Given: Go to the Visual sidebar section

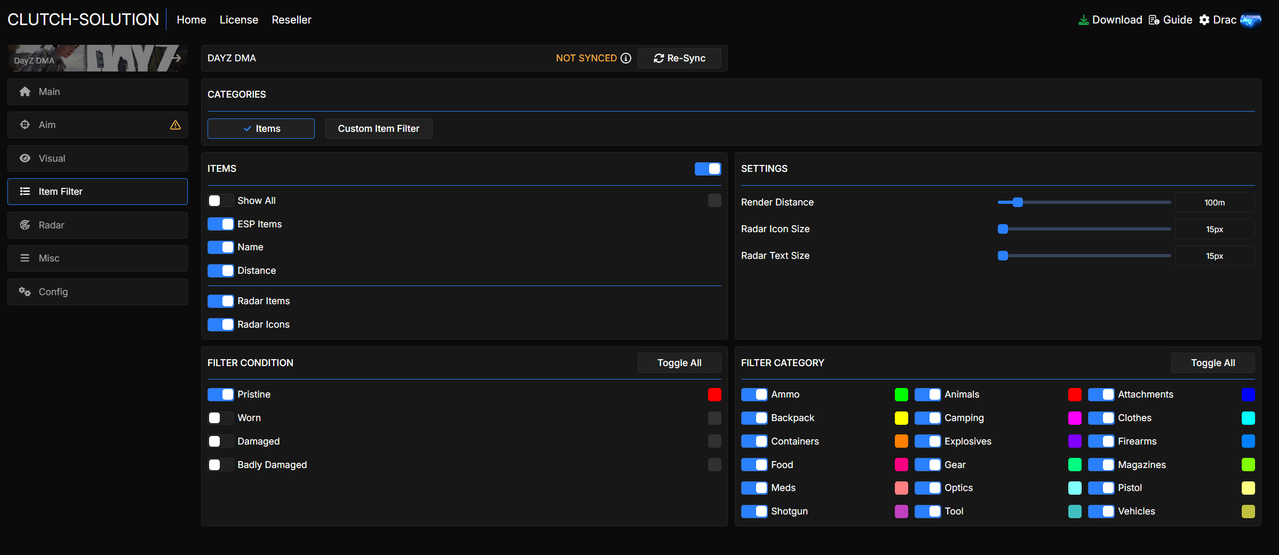Looking at the screenshot, I should click(97, 158).
